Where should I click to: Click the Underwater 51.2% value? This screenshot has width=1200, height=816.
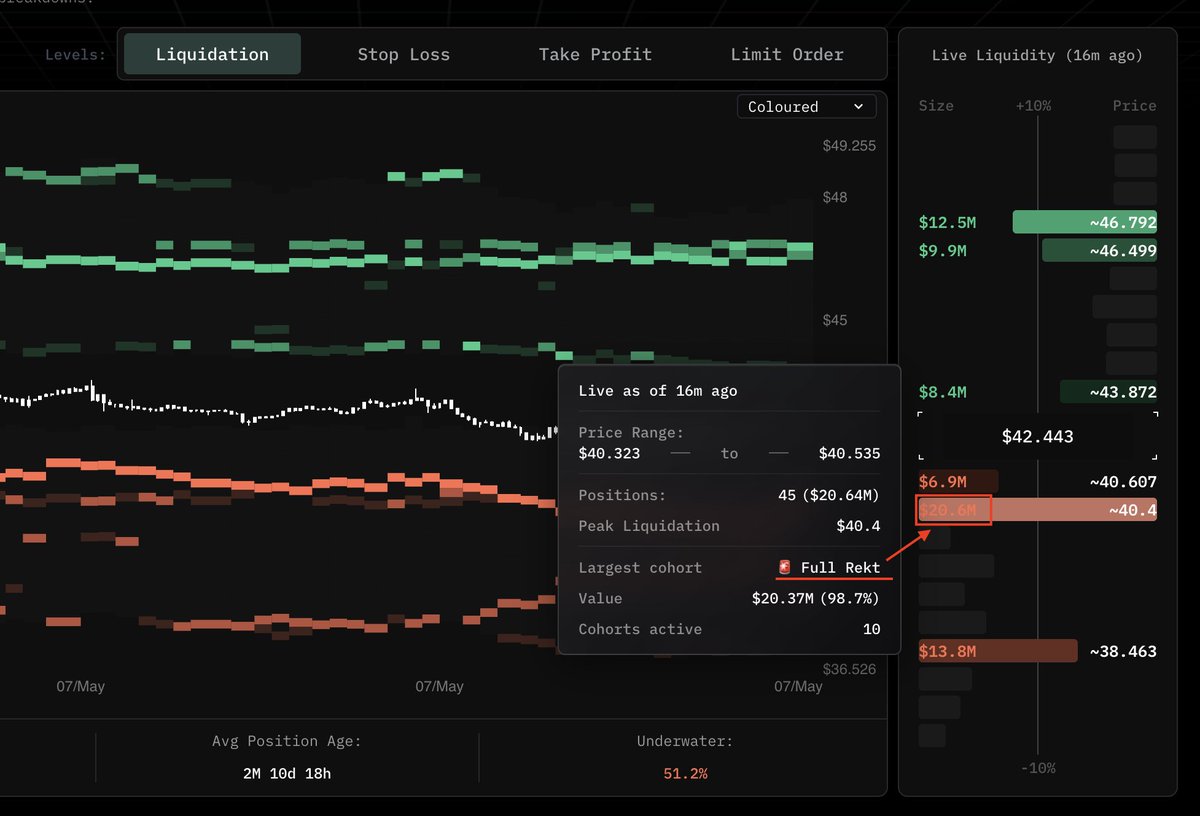click(685, 773)
